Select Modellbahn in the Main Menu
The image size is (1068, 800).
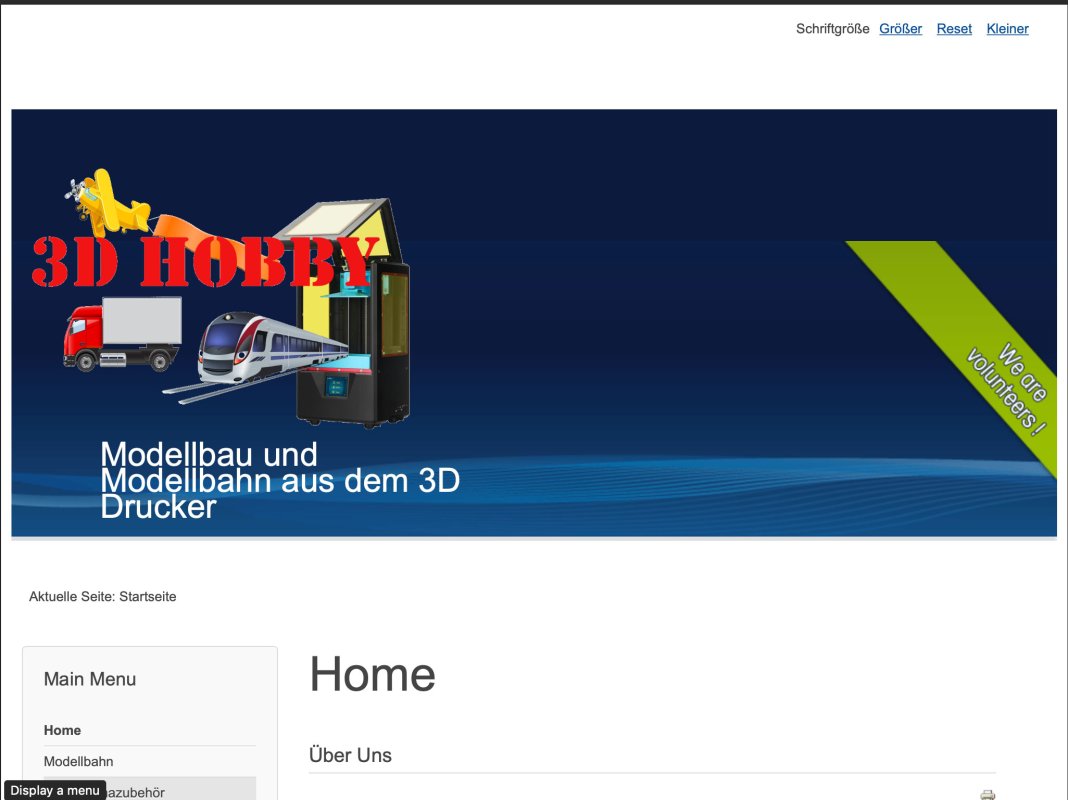78,761
